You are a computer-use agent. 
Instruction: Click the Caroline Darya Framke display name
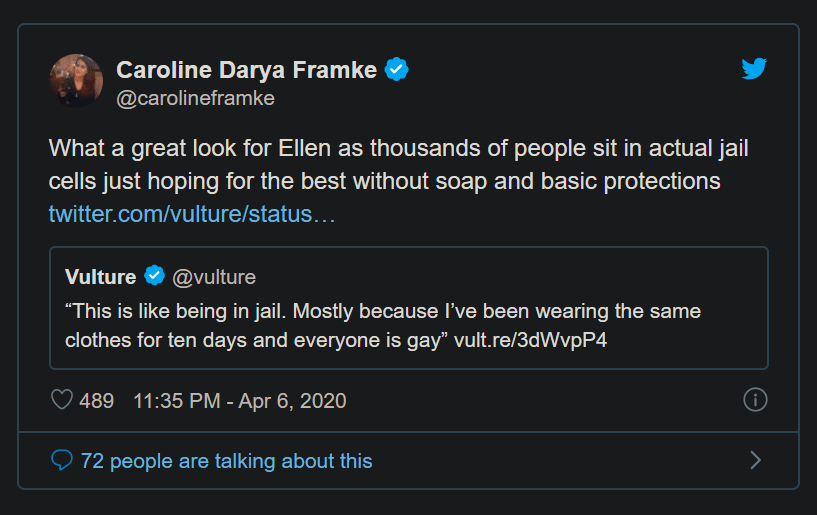coord(246,69)
